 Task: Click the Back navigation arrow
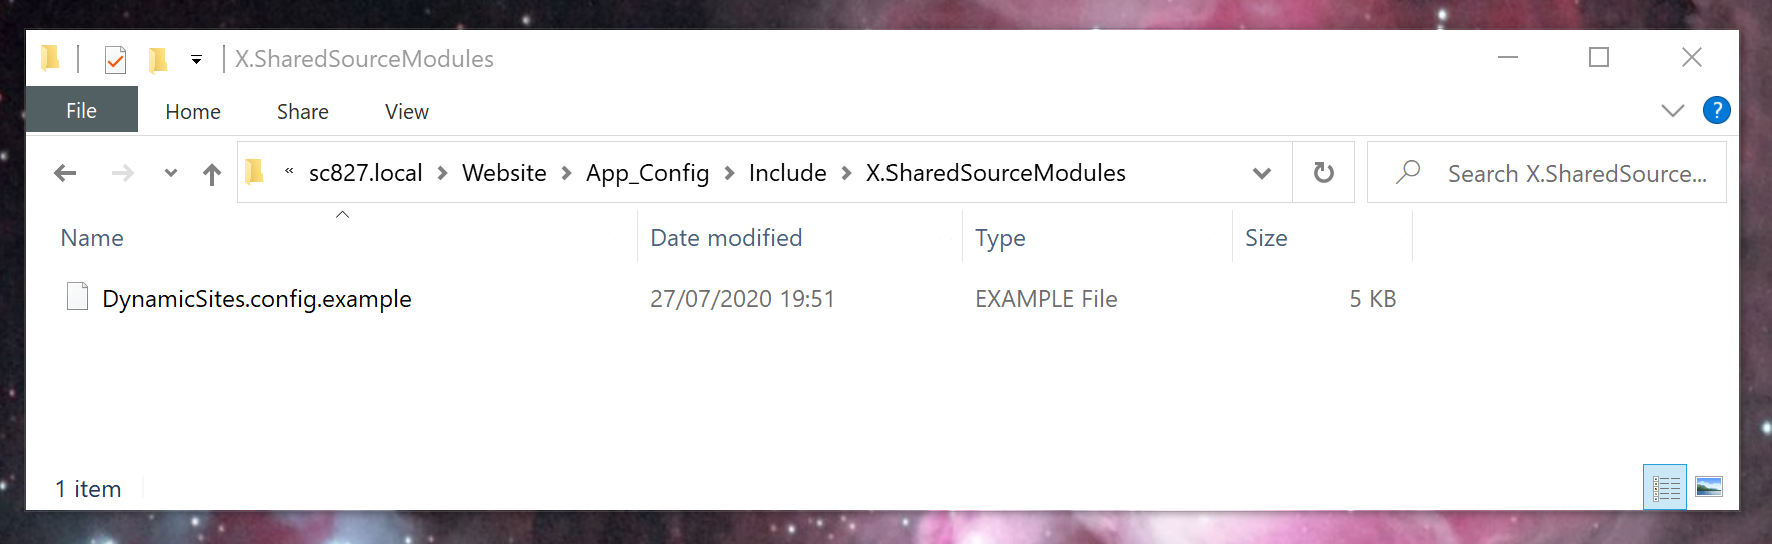click(65, 173)
